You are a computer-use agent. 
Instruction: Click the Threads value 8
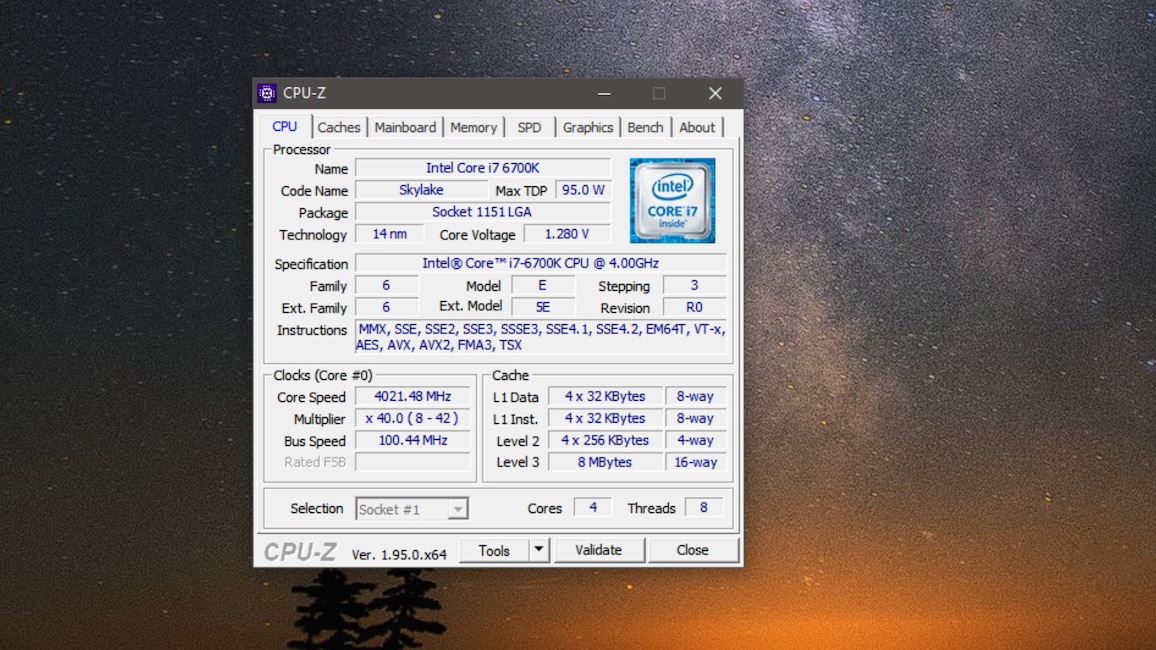point(704,508)
